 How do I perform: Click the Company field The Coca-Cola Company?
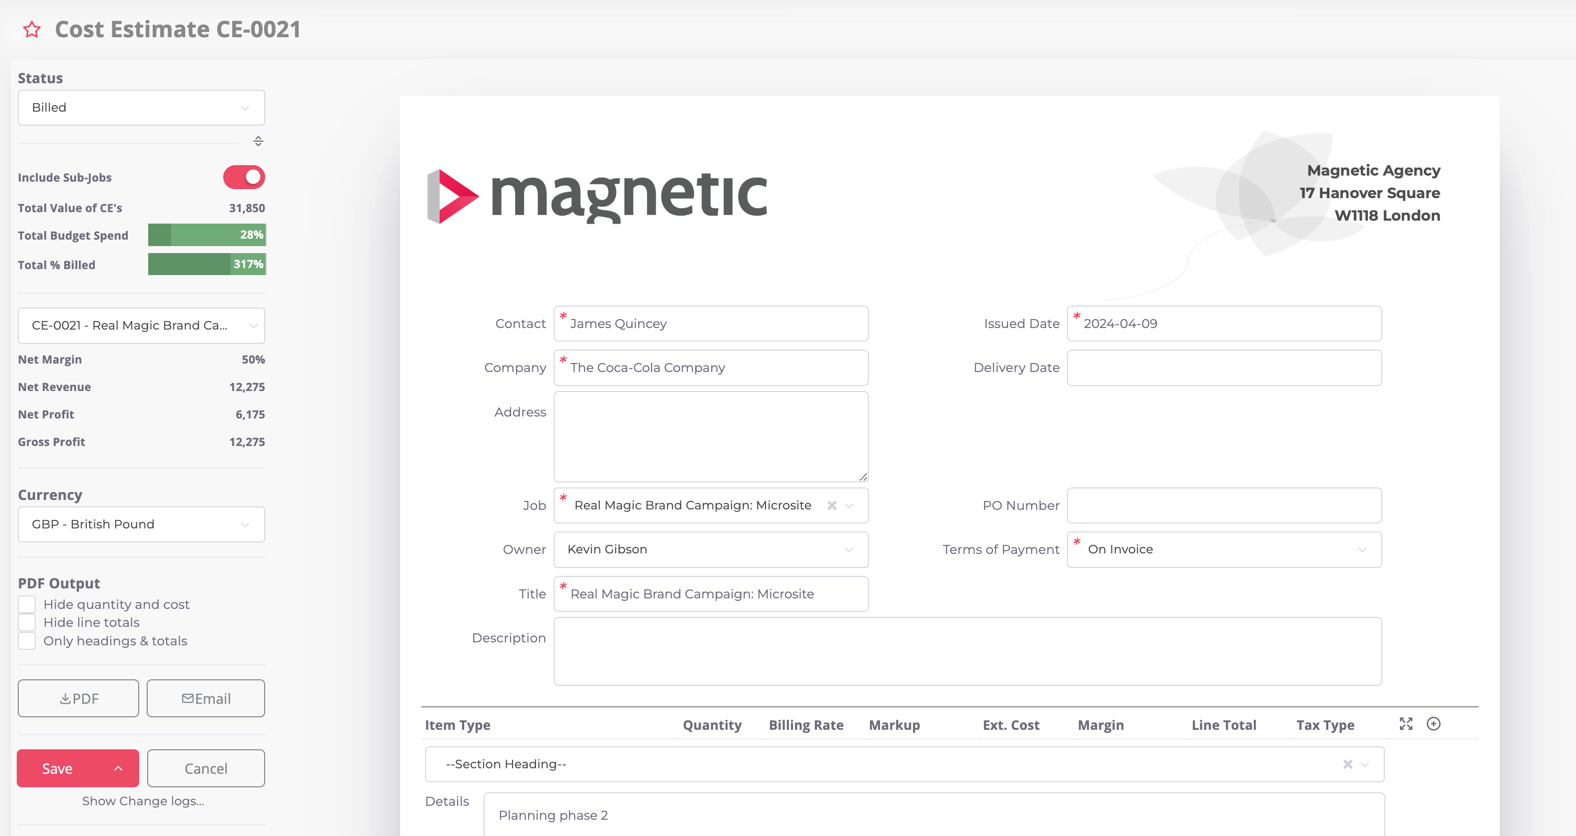tap(711, 368)
